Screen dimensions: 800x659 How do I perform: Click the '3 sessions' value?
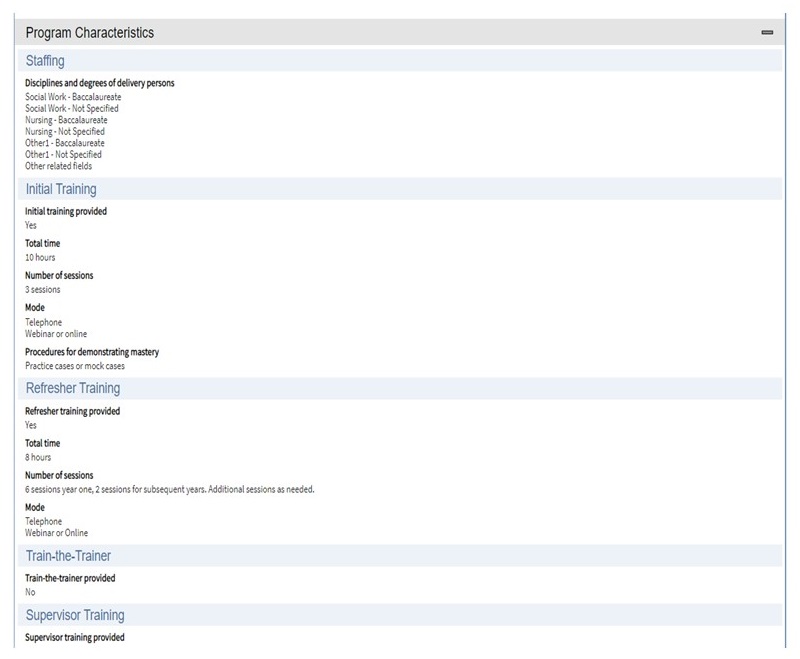(43, 290)
